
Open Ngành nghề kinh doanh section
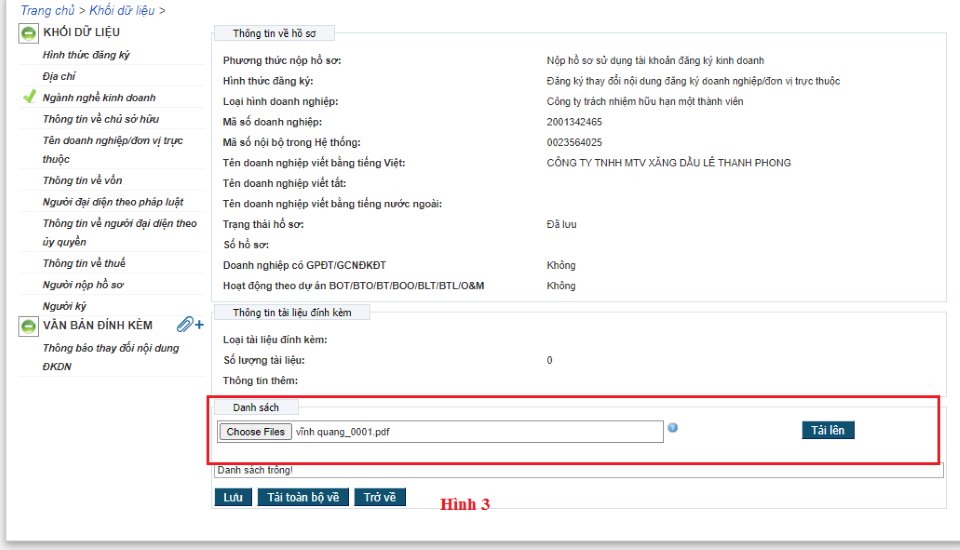99,97
